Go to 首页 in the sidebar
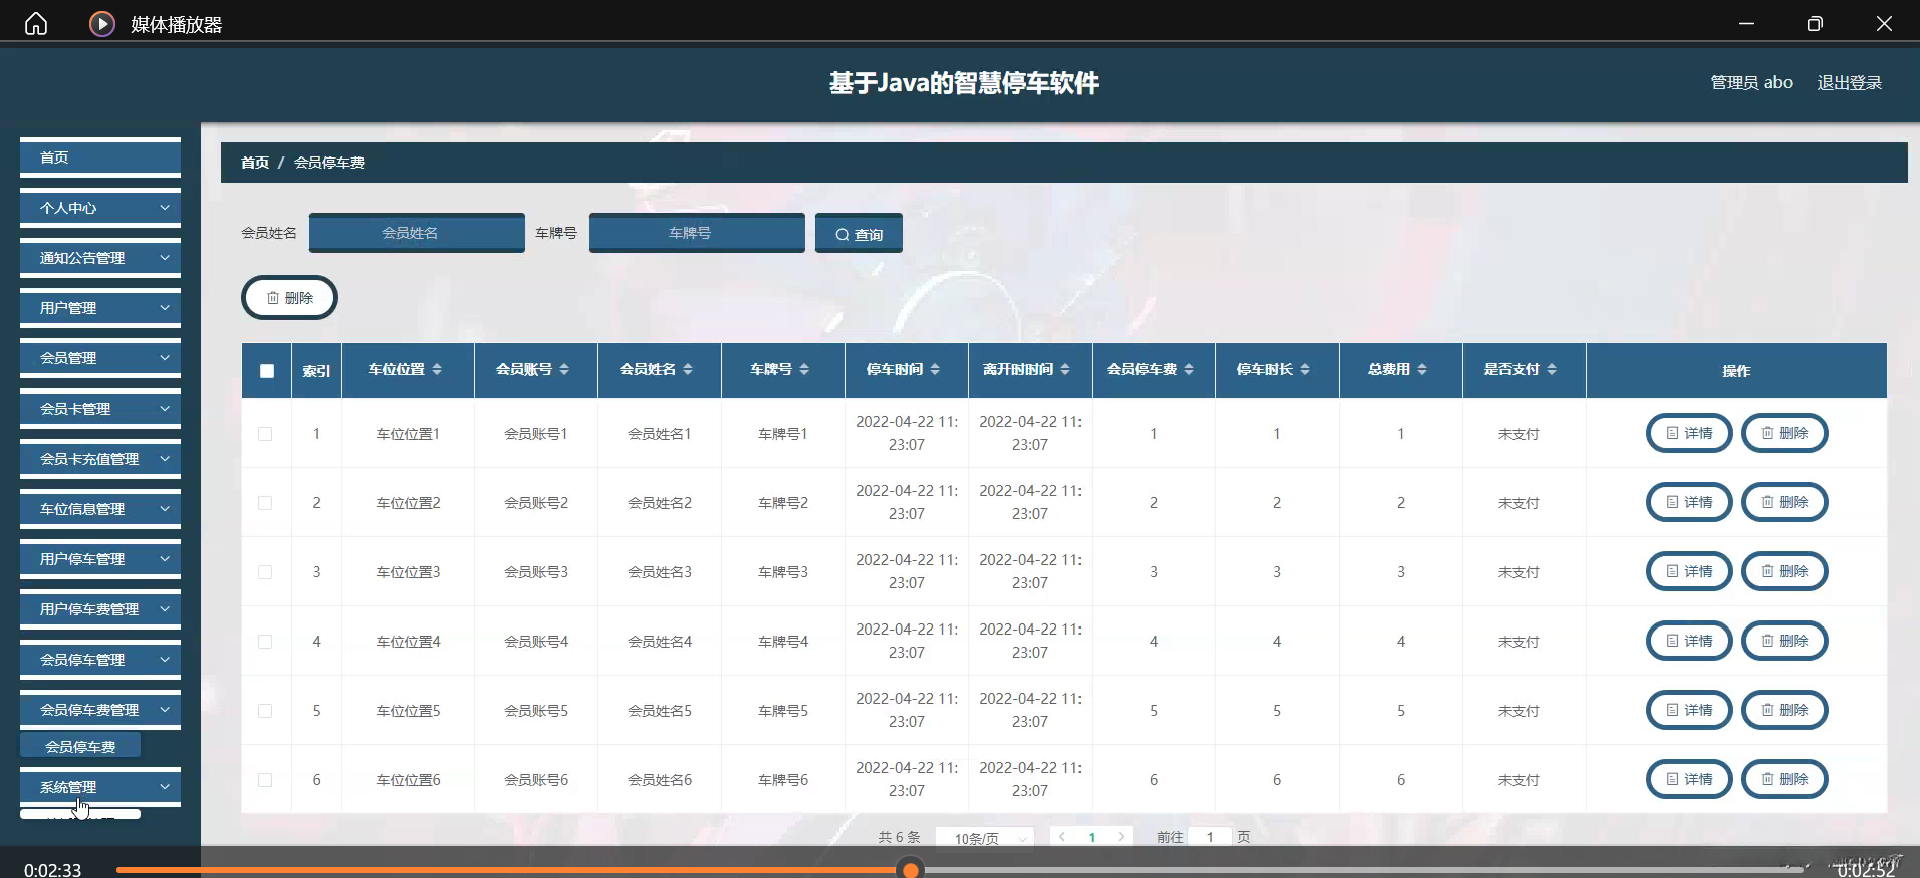This screenshot has height=878, width=1920. [100, 158]
